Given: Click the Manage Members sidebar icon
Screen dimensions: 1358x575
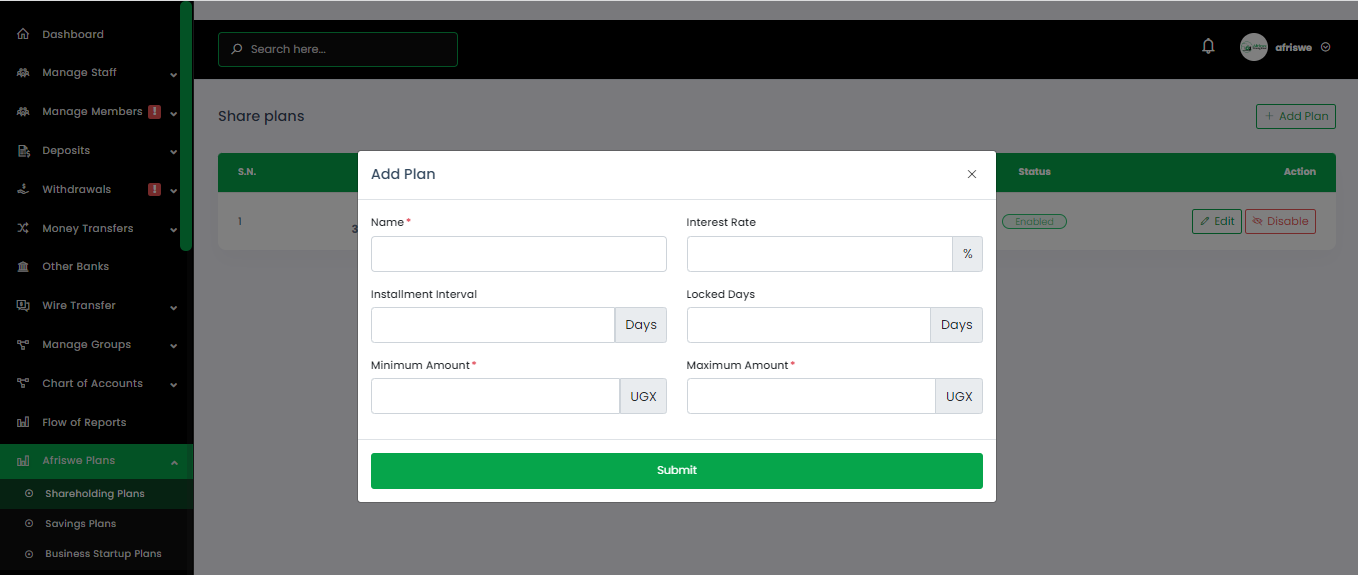Looking at the screenshot, I should click(23, 112).
